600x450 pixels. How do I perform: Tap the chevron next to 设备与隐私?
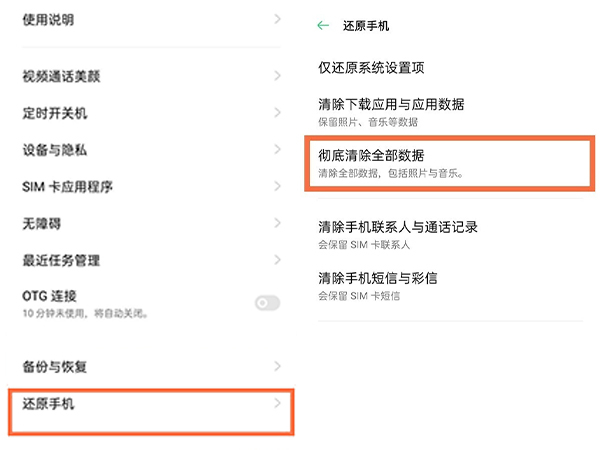(277, 150)
